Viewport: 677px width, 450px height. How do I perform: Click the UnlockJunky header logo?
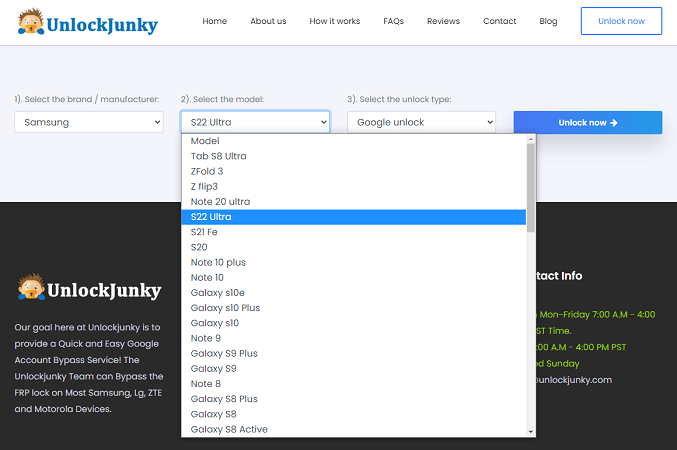[x=88, y=22]
